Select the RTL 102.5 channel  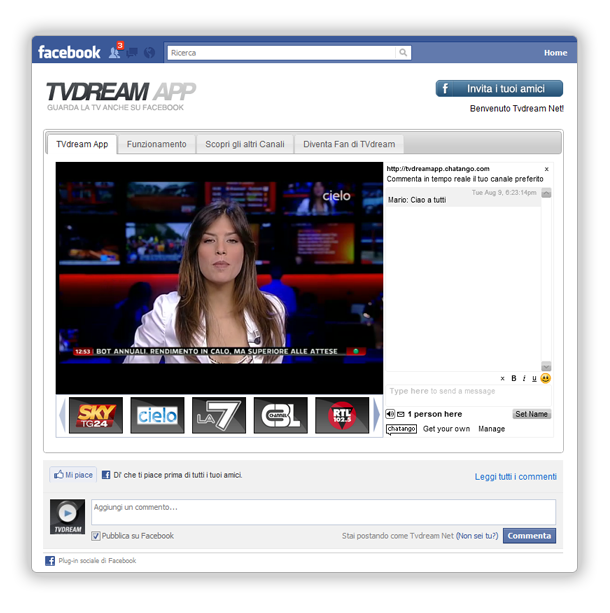pos(342,415)
